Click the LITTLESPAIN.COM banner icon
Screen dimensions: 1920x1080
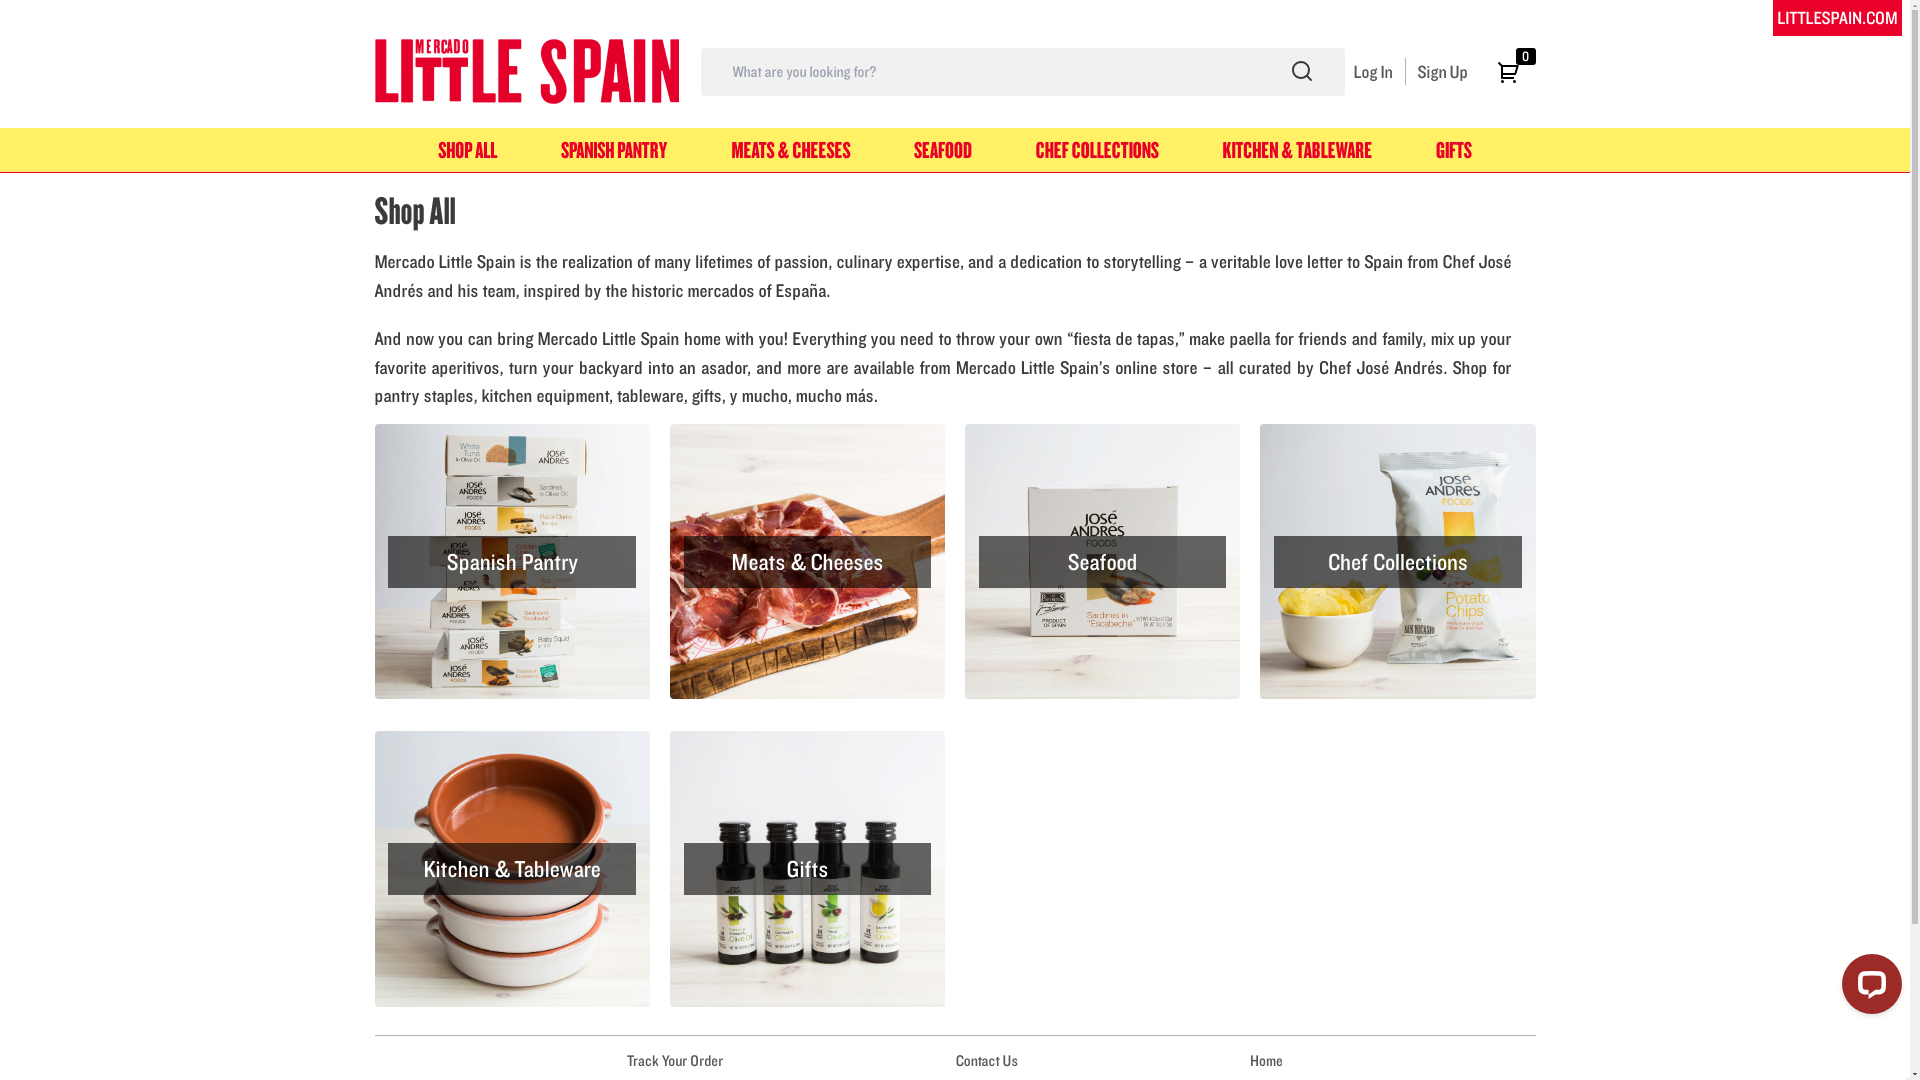pyautogui.click(x=1837, y=17)
